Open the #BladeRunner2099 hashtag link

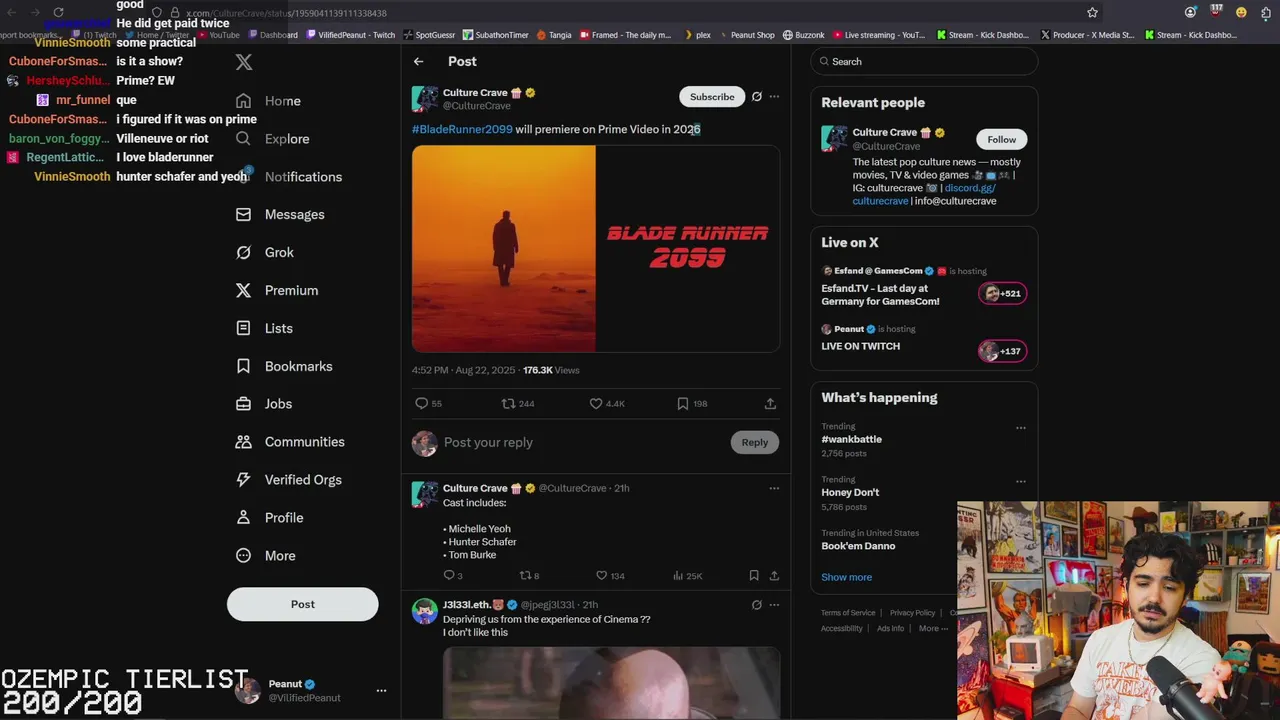pyautogui.click(x=462, y=129)
